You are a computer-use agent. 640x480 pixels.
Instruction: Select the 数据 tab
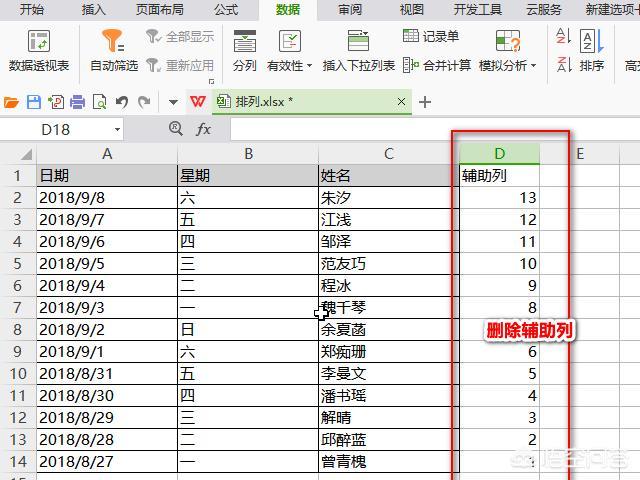coord(288,9)
